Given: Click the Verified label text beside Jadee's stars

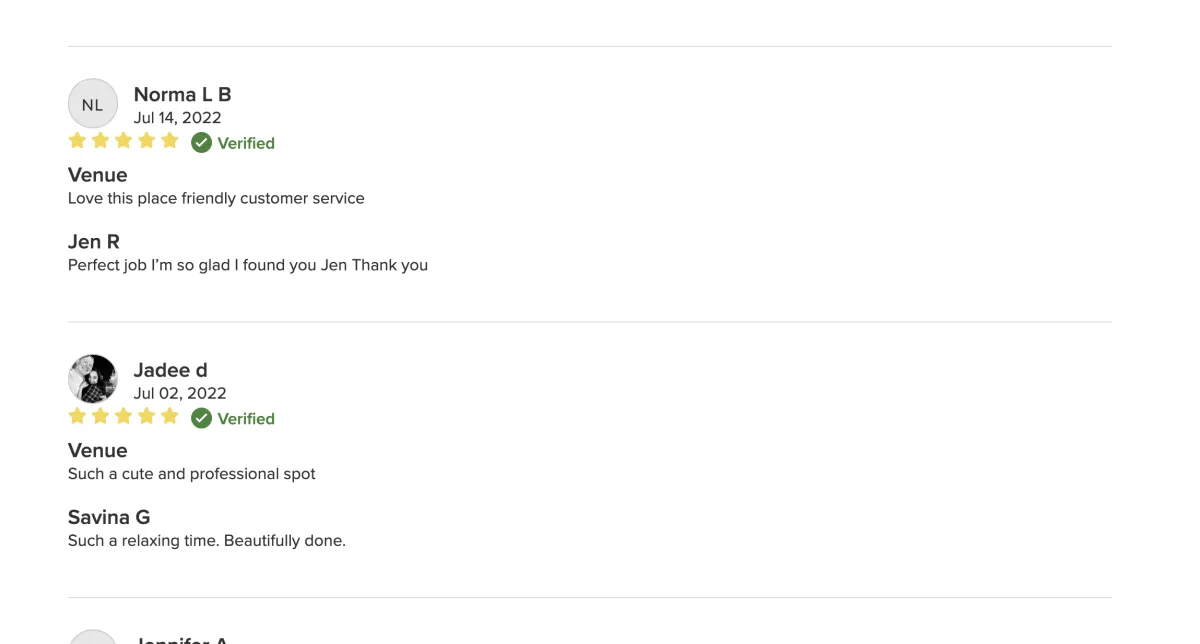Looking at the screenshot, I should (x=246, y=419).
